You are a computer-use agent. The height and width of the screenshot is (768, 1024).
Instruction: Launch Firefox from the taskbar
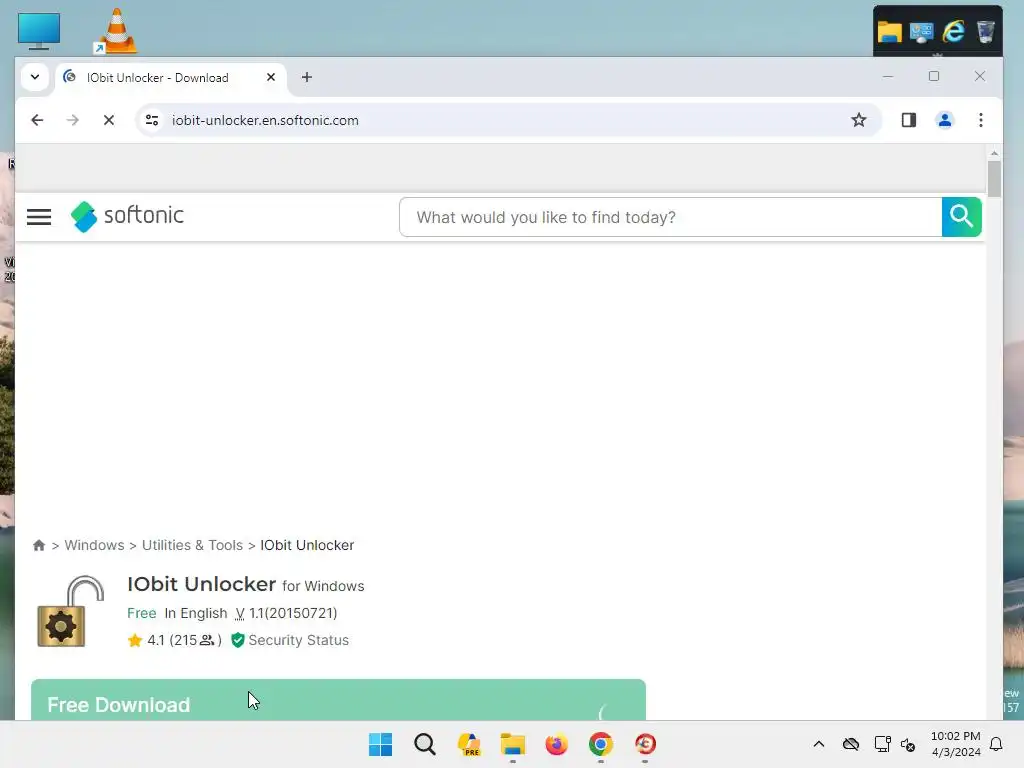[556, 744]
